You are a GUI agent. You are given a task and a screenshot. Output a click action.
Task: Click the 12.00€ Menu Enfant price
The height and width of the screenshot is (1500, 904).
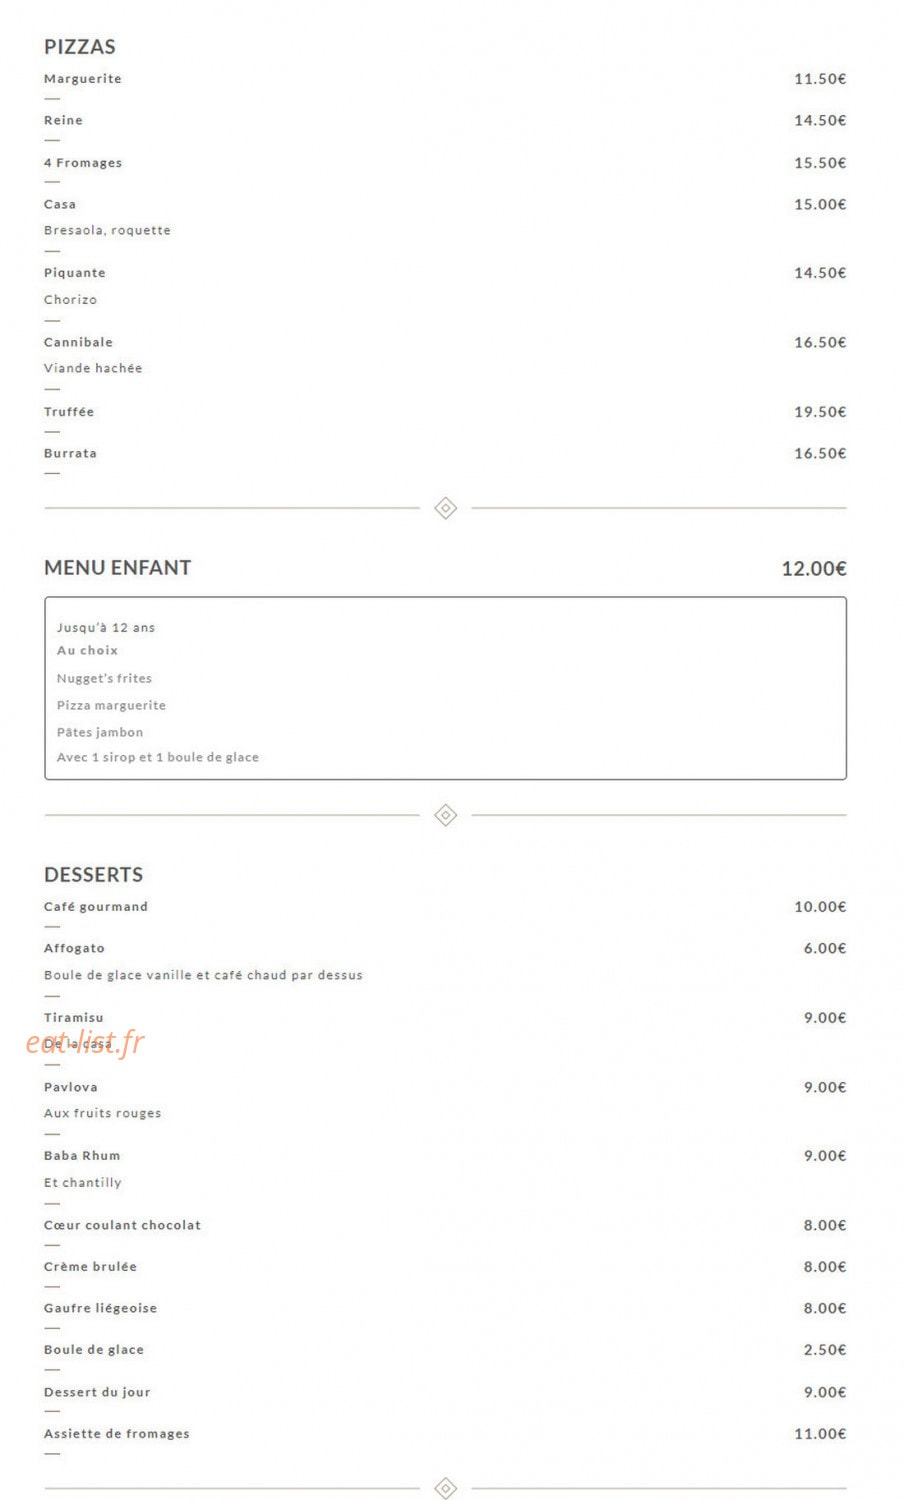(x=814, y=569)
